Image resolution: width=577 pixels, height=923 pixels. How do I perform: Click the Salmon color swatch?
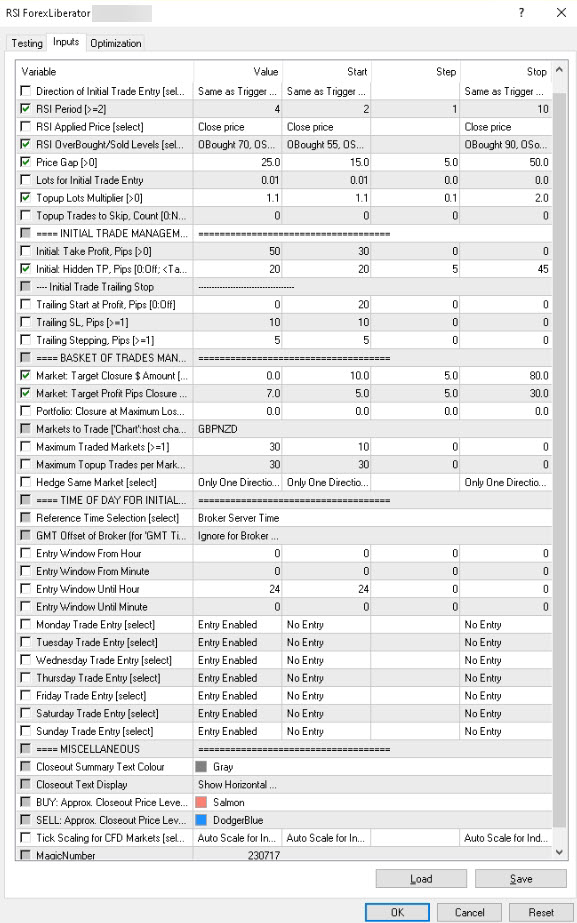point(201,802)
